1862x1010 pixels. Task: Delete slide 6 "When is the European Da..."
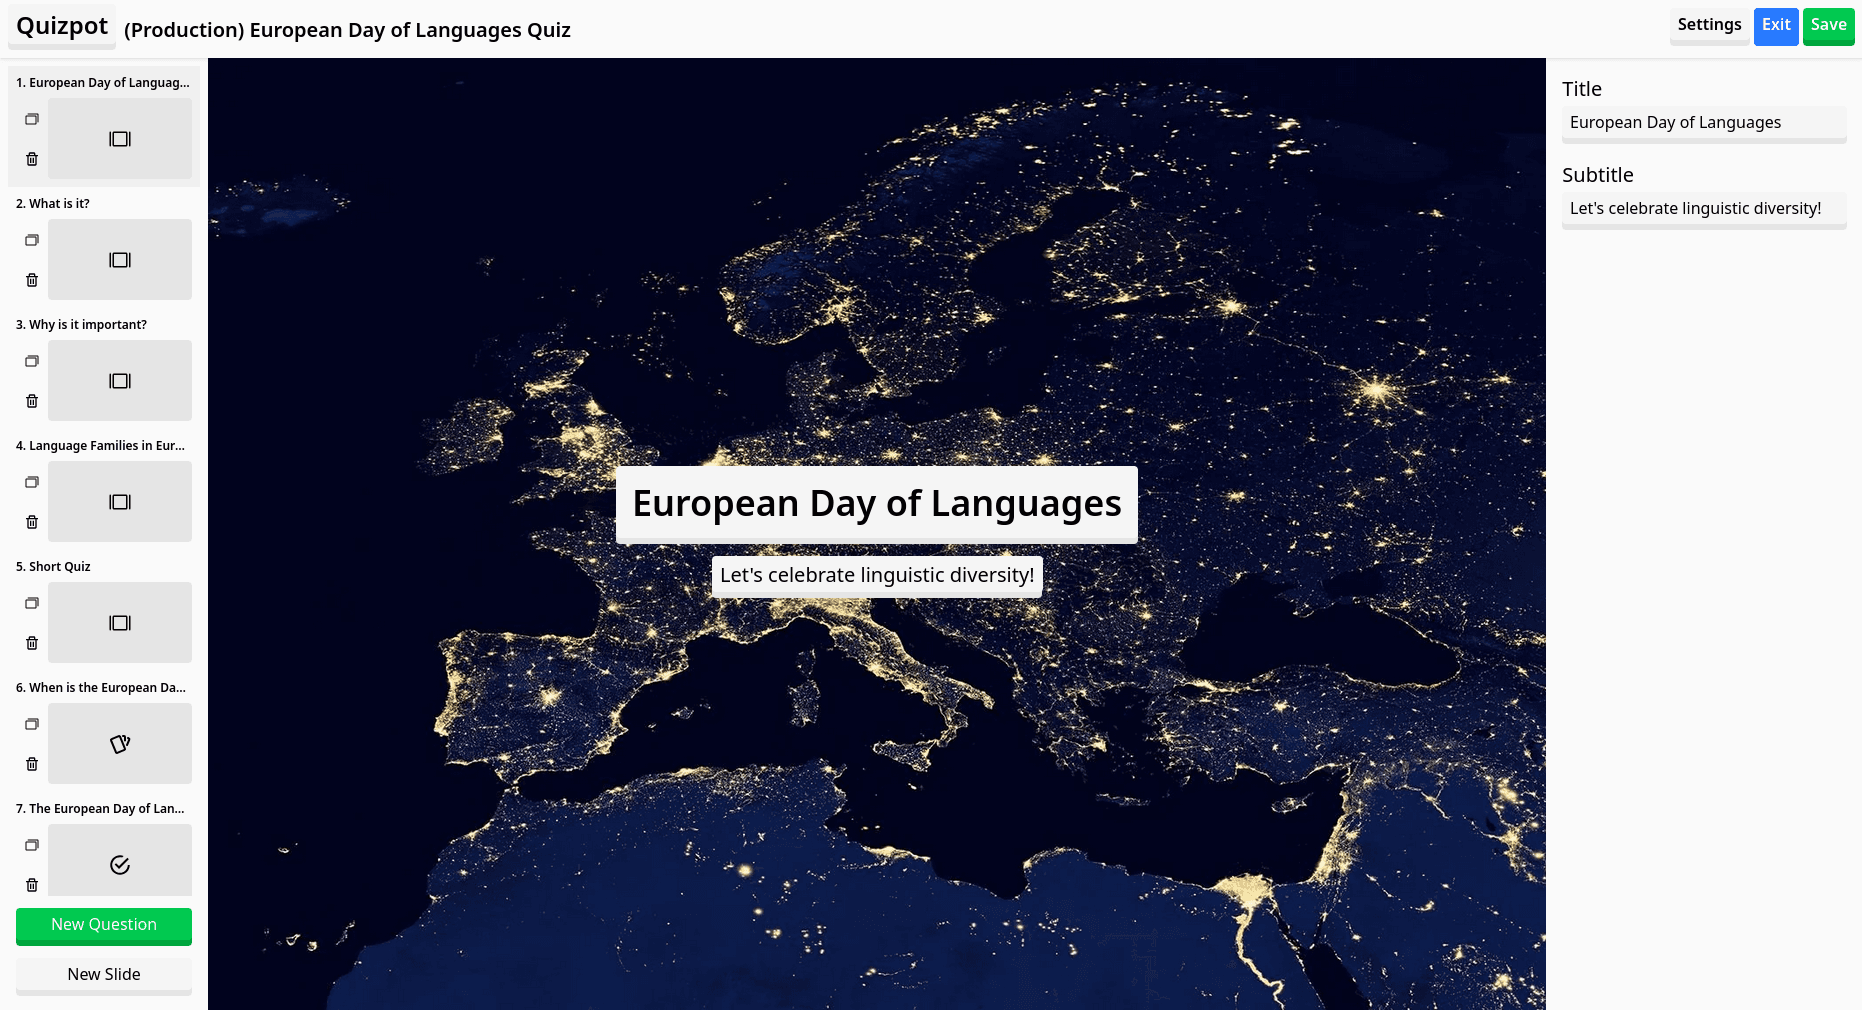coord(32,764)
